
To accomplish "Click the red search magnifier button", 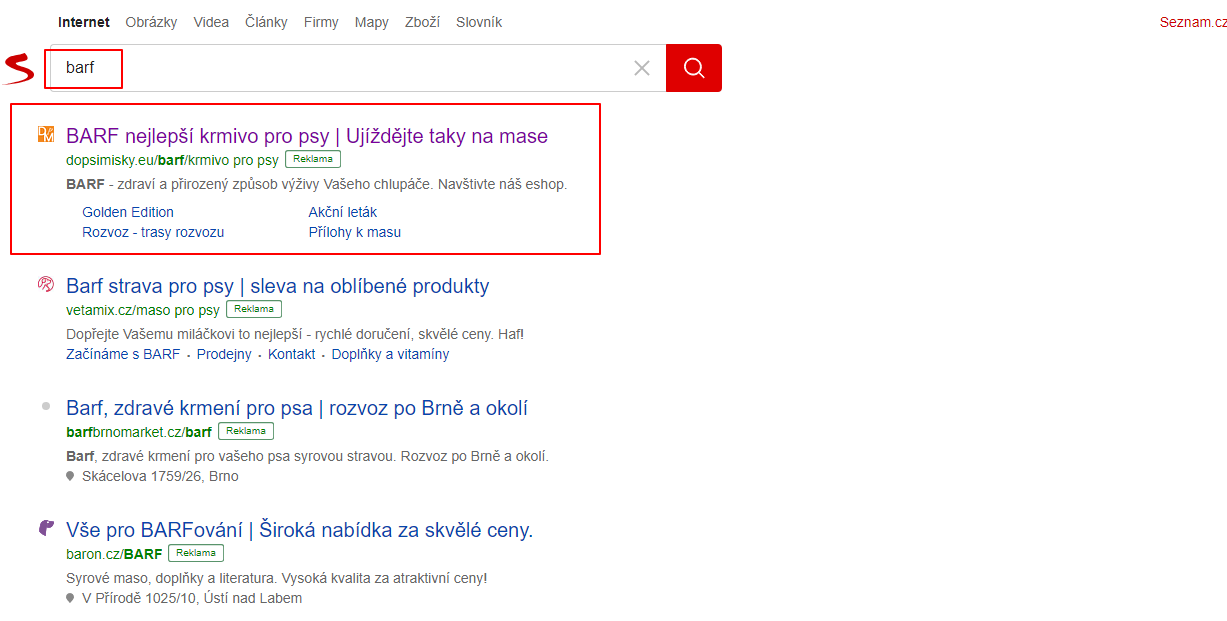I will 693,68.
